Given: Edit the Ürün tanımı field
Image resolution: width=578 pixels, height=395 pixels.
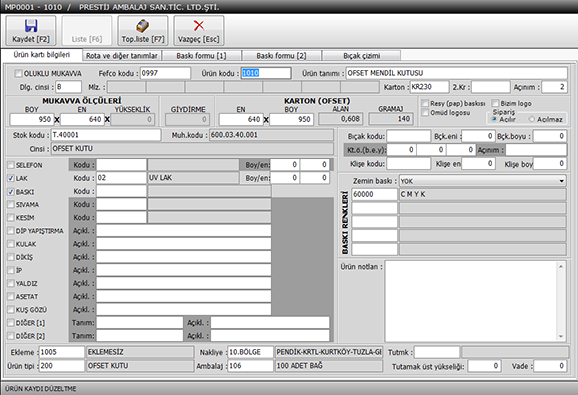Looking at the screenshot, I should pyautogui.click(x=456, y=73).
